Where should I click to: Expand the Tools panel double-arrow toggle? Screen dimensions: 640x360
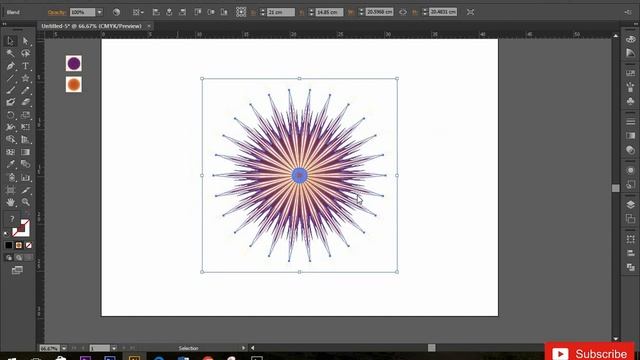coord(4,24)
